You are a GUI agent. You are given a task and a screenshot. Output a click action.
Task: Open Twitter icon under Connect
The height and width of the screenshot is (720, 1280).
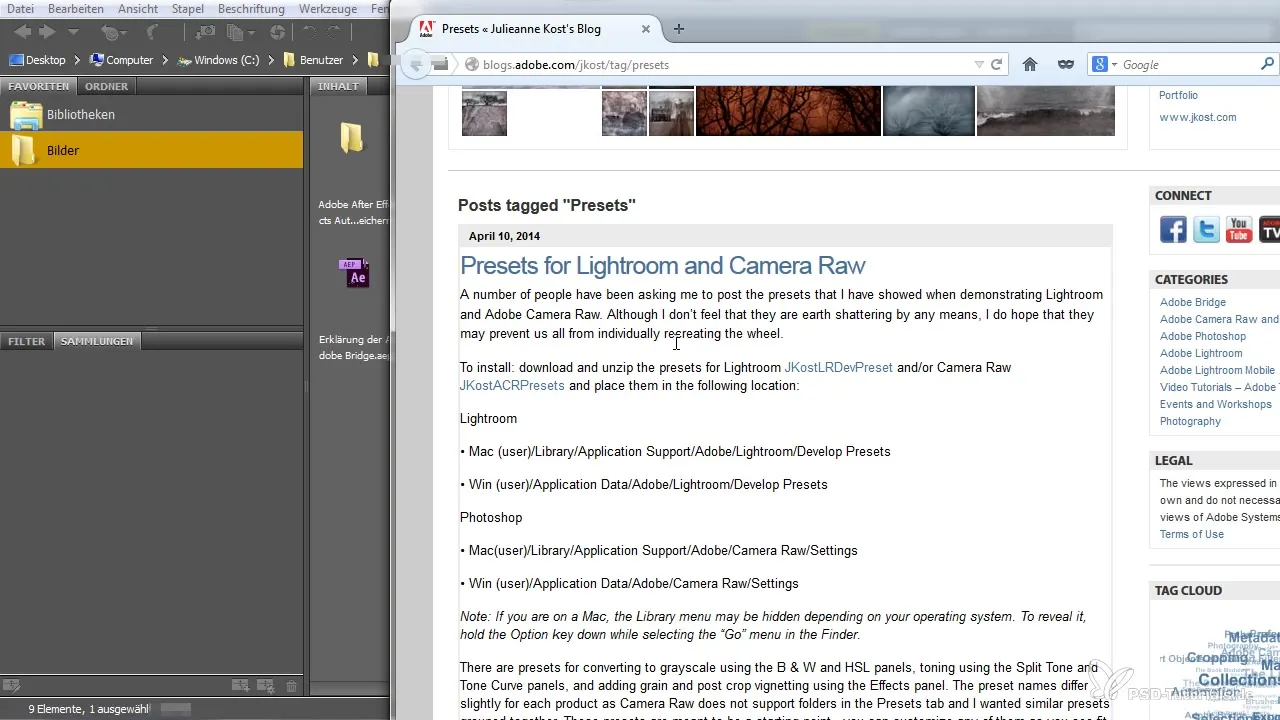tap(1206, 230)
